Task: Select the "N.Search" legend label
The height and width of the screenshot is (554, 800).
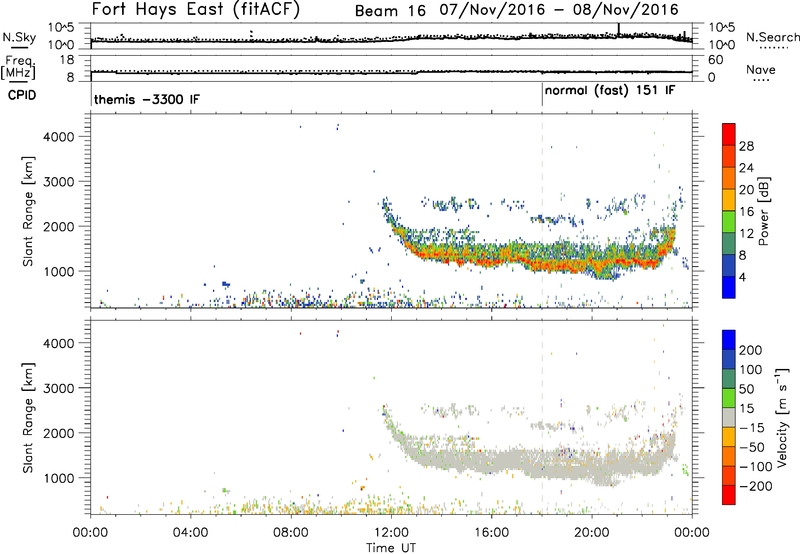Action: coord(772,37)
